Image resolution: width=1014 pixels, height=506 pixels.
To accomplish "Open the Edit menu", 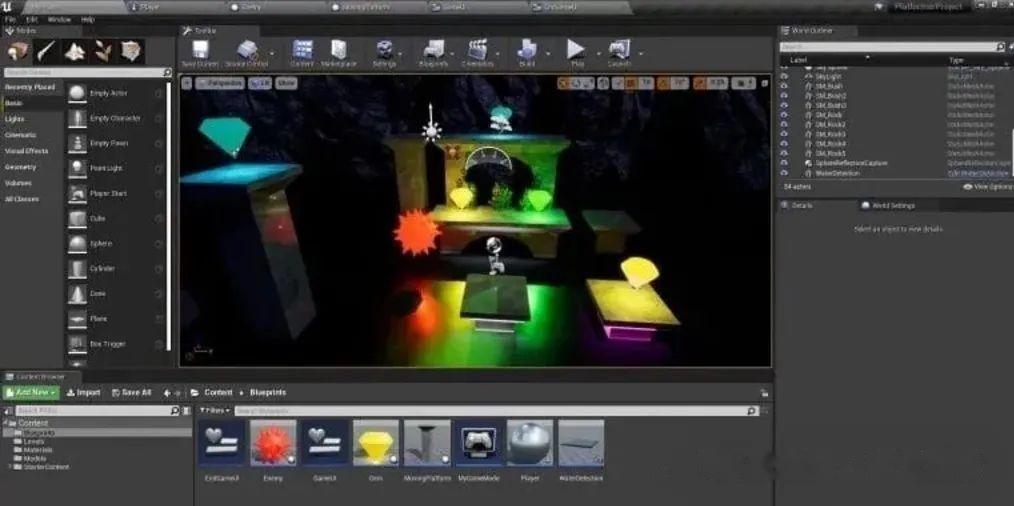I will (x=32, y=19).
